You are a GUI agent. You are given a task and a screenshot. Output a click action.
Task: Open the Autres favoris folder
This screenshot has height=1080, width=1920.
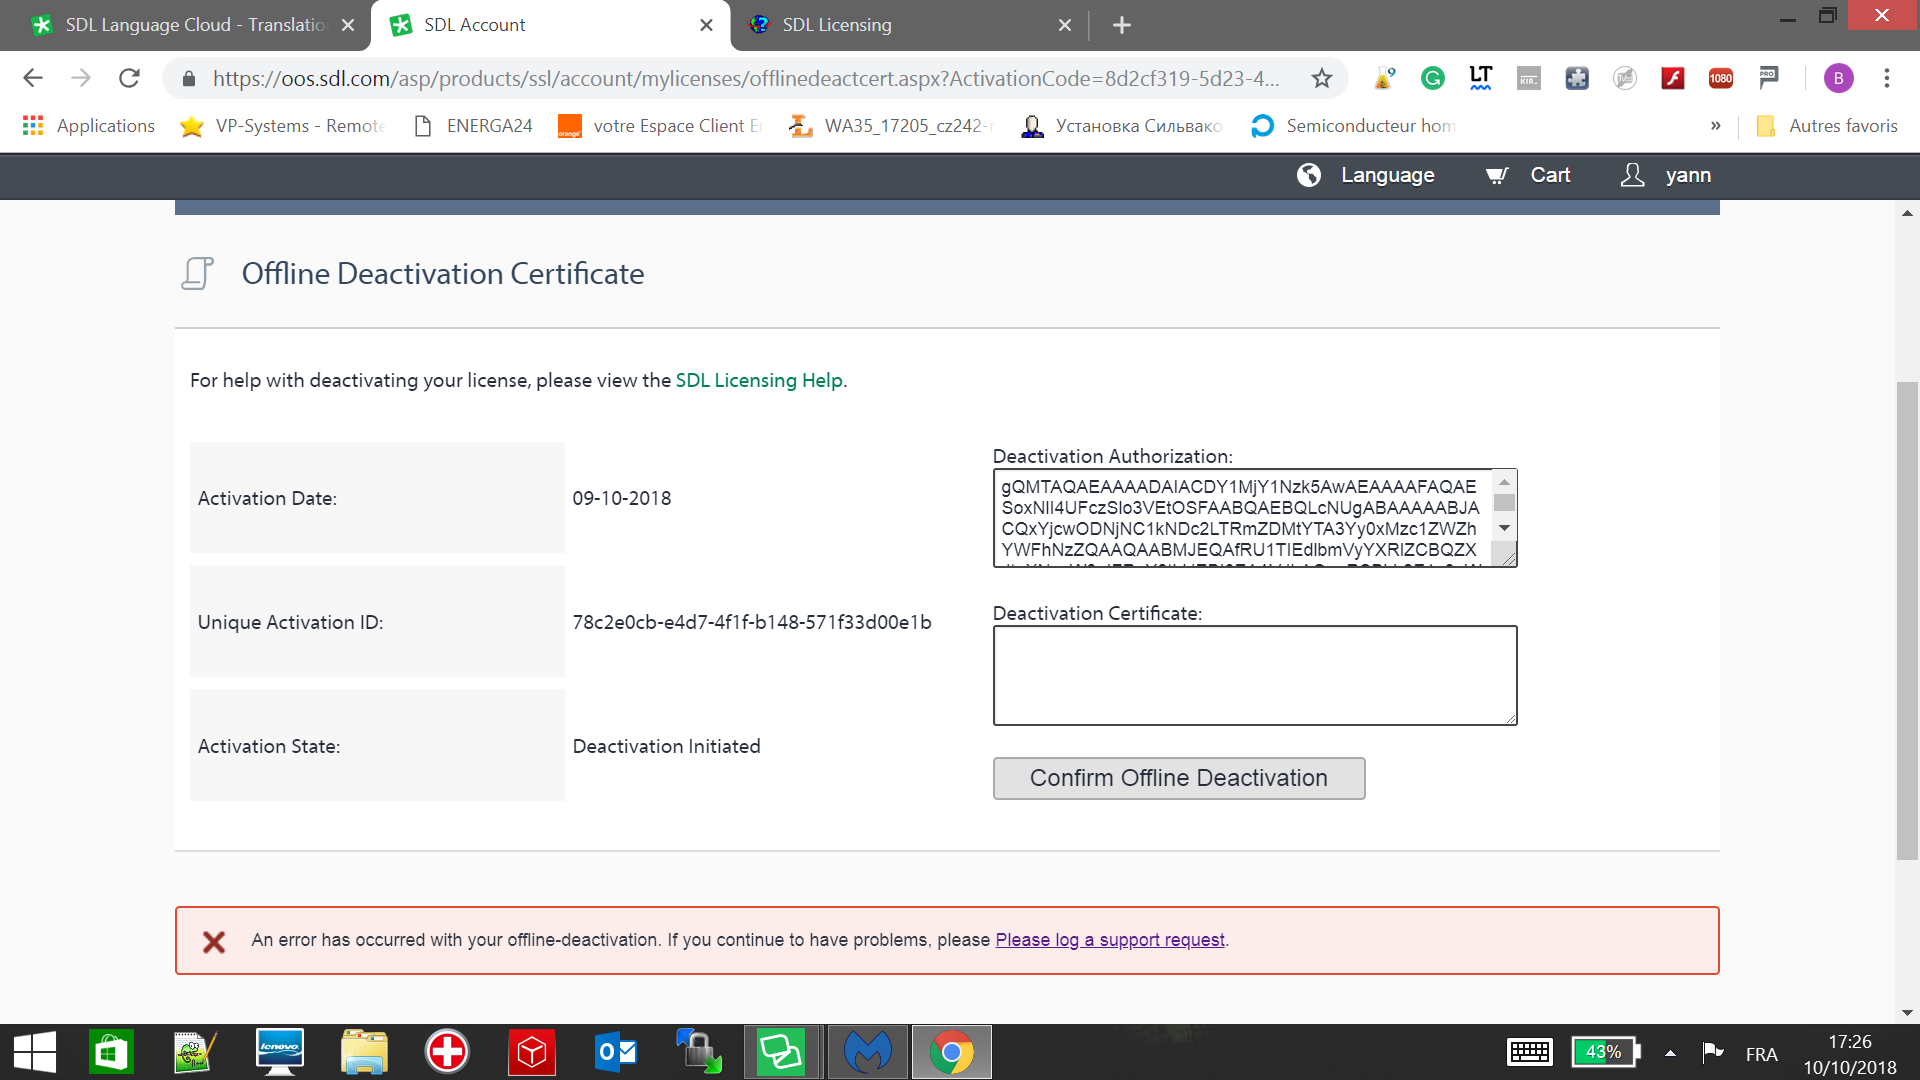point(1827,126)
